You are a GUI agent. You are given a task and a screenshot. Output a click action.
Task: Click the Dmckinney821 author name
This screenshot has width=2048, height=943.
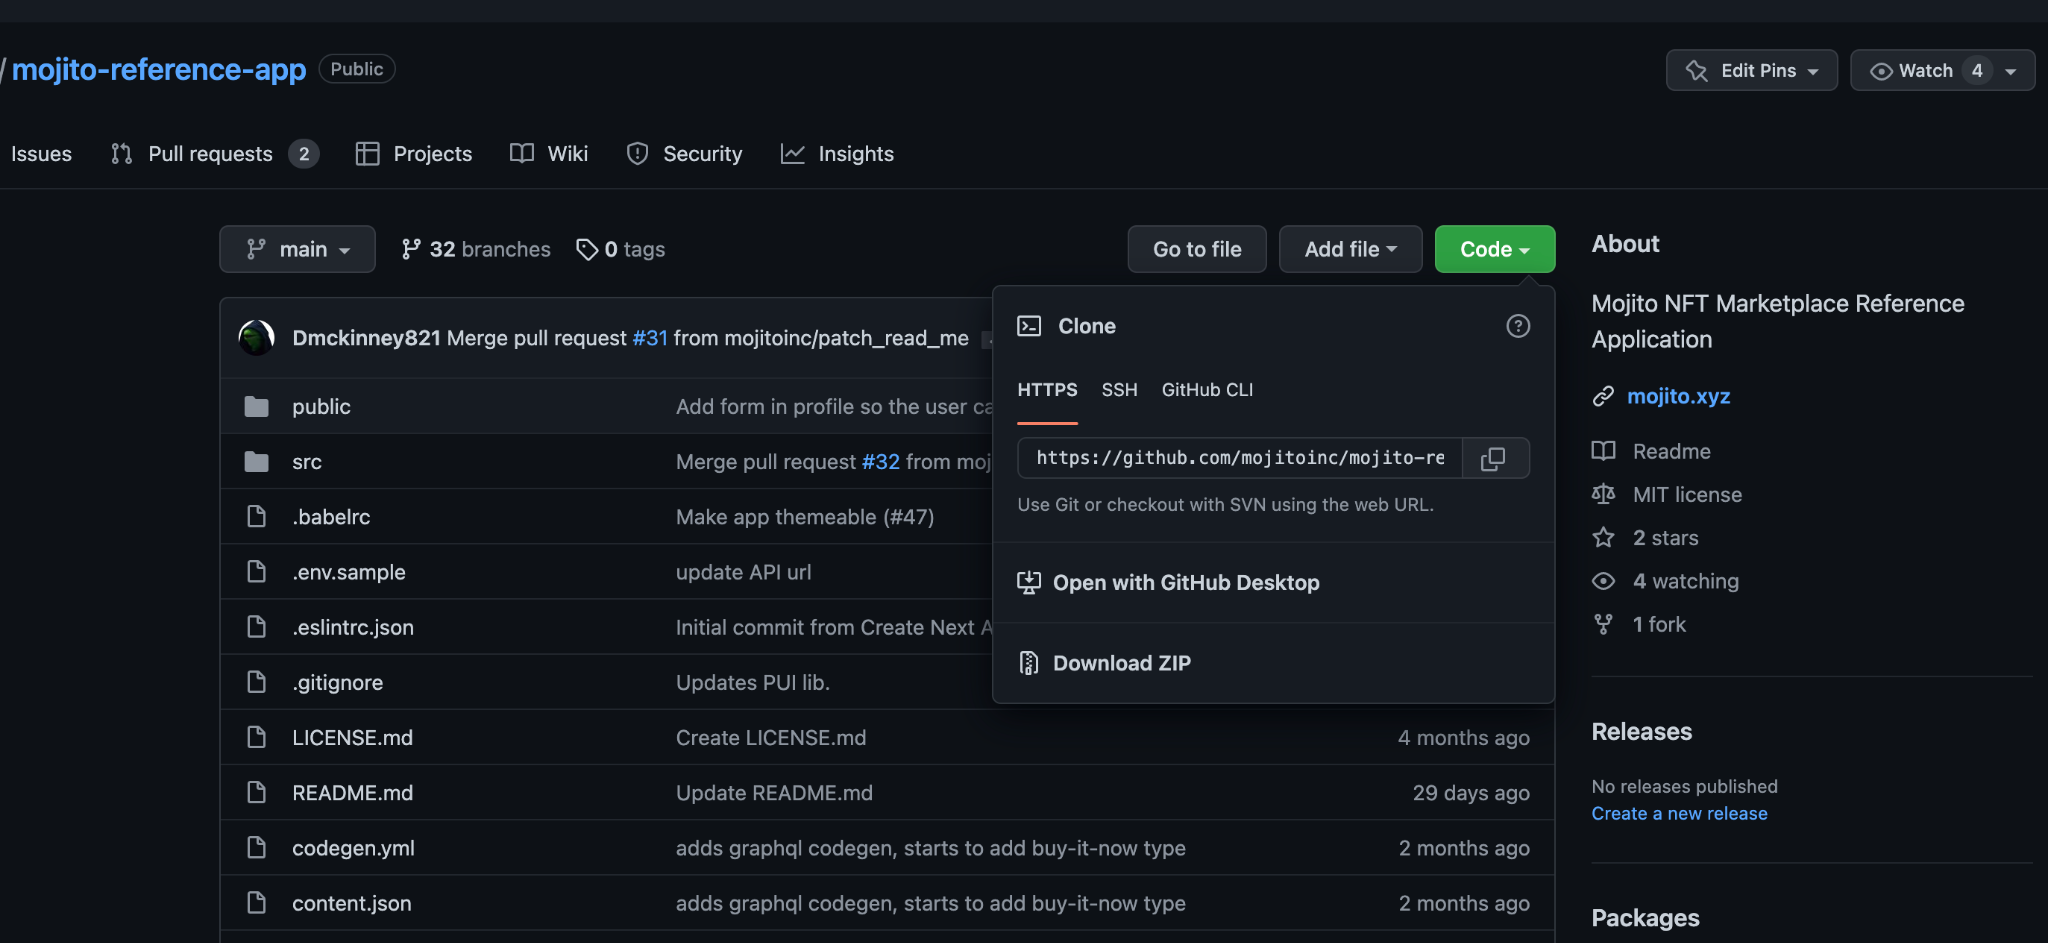(x=366, y=338)
